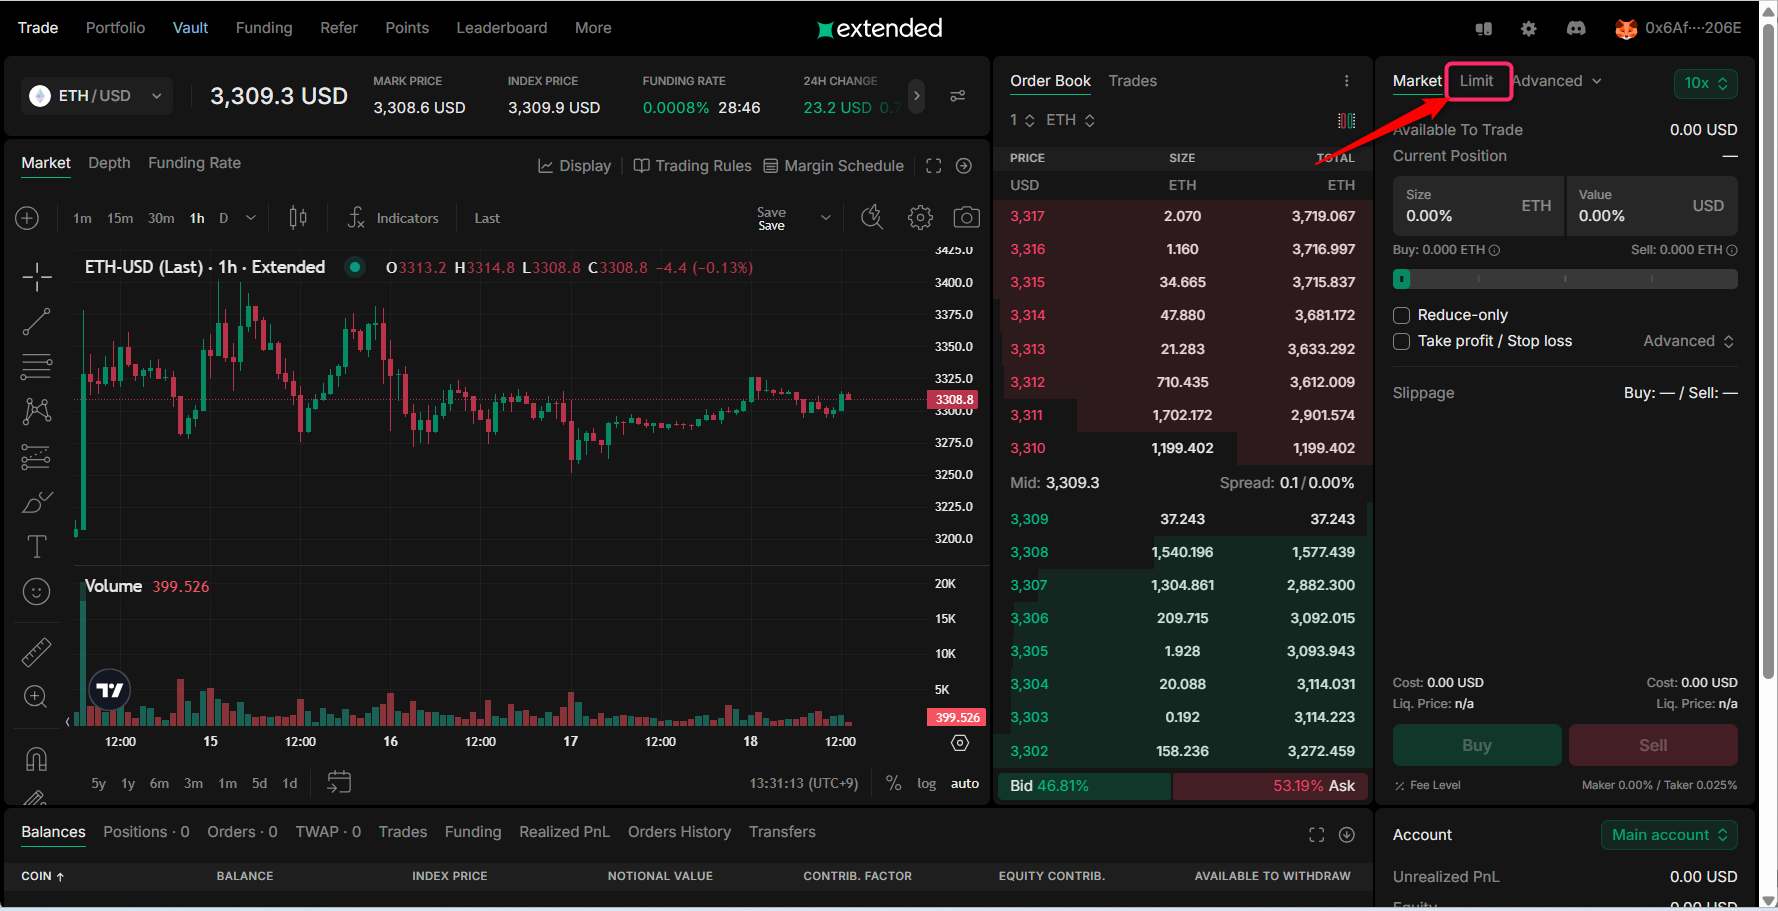Enable Take profit / Stop loss checkbox
The height and width of the screenshot is (911, 1778).
coord(1402,341)
